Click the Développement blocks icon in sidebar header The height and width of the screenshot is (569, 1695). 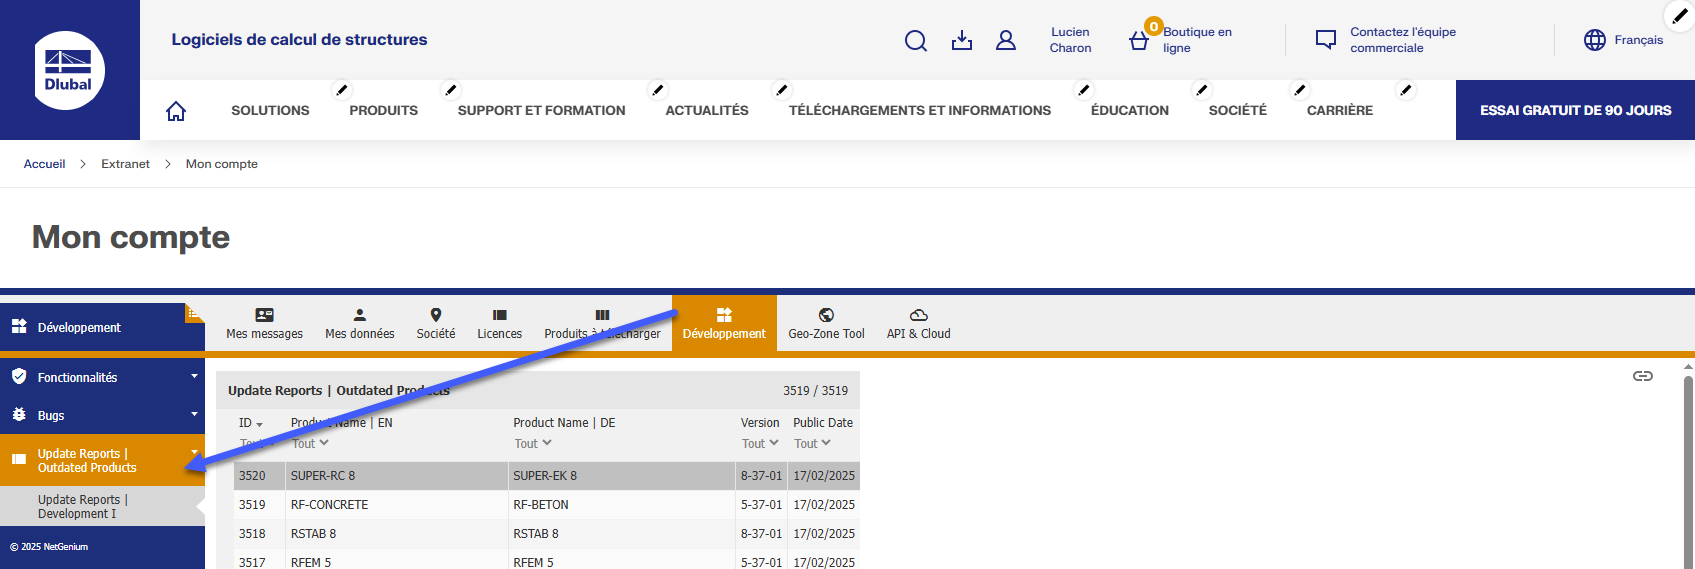19,327
